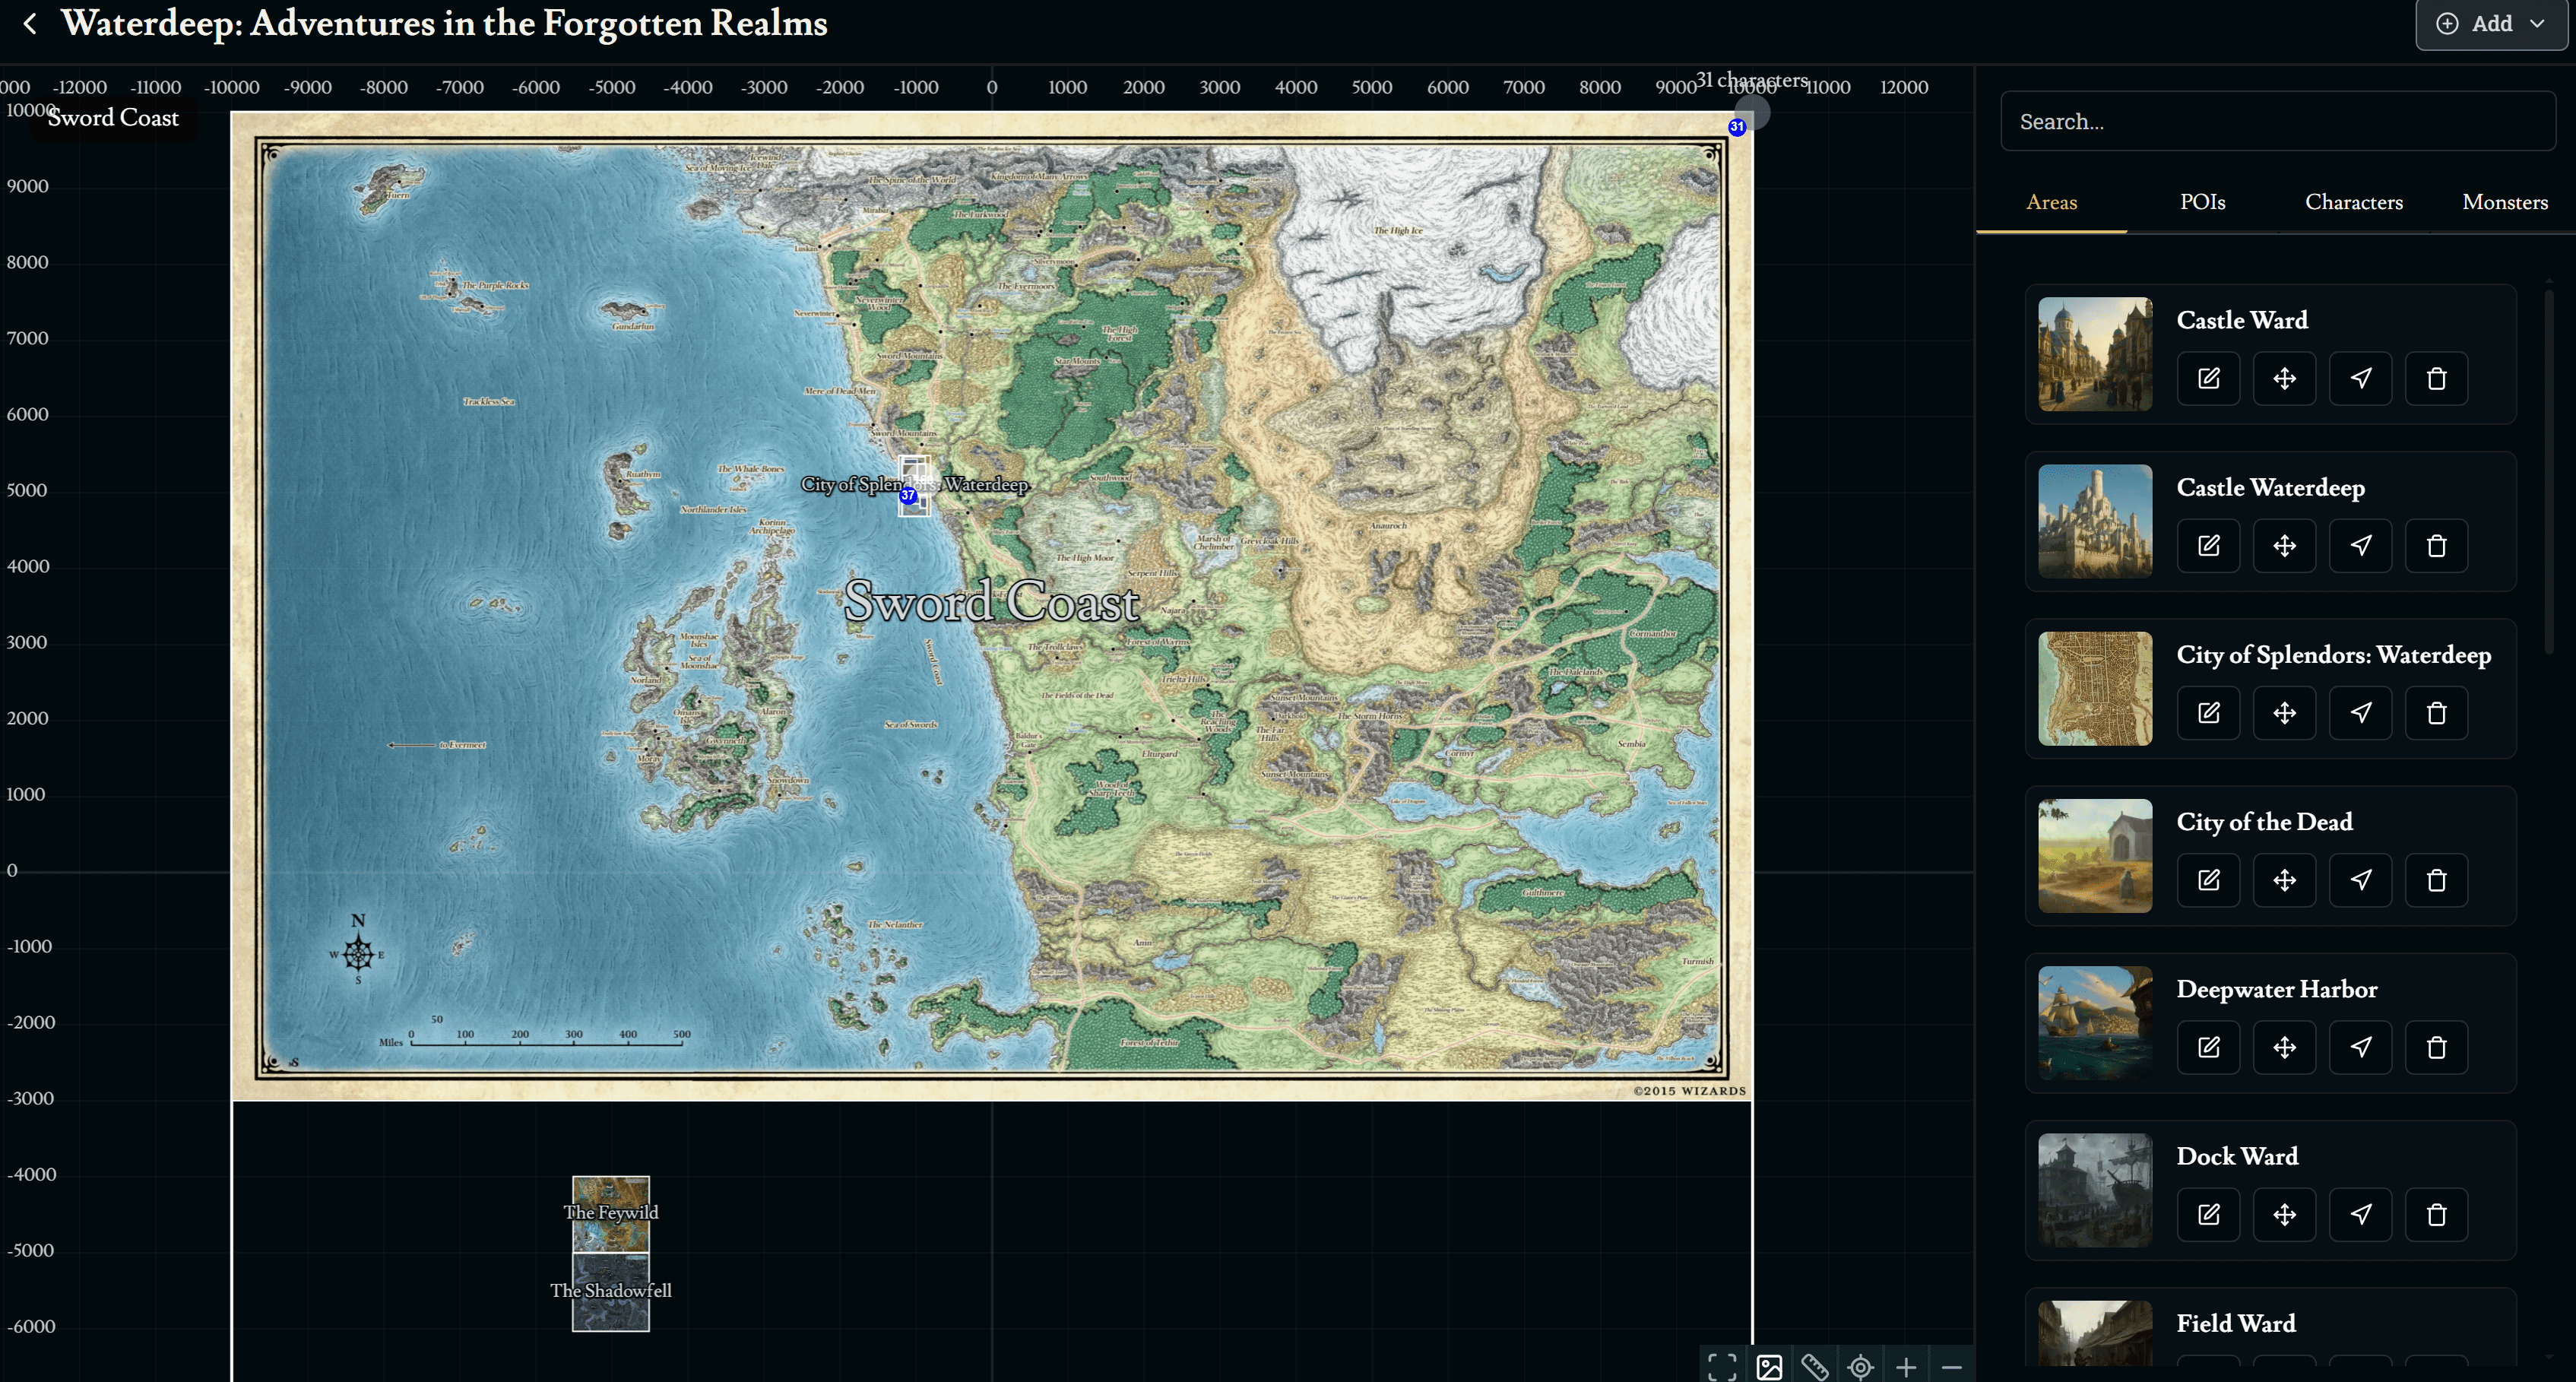Edit City of Splendors: Waterdeep area
Viewport: 2576px width, 1382px height.
[x=2209, y=712]
